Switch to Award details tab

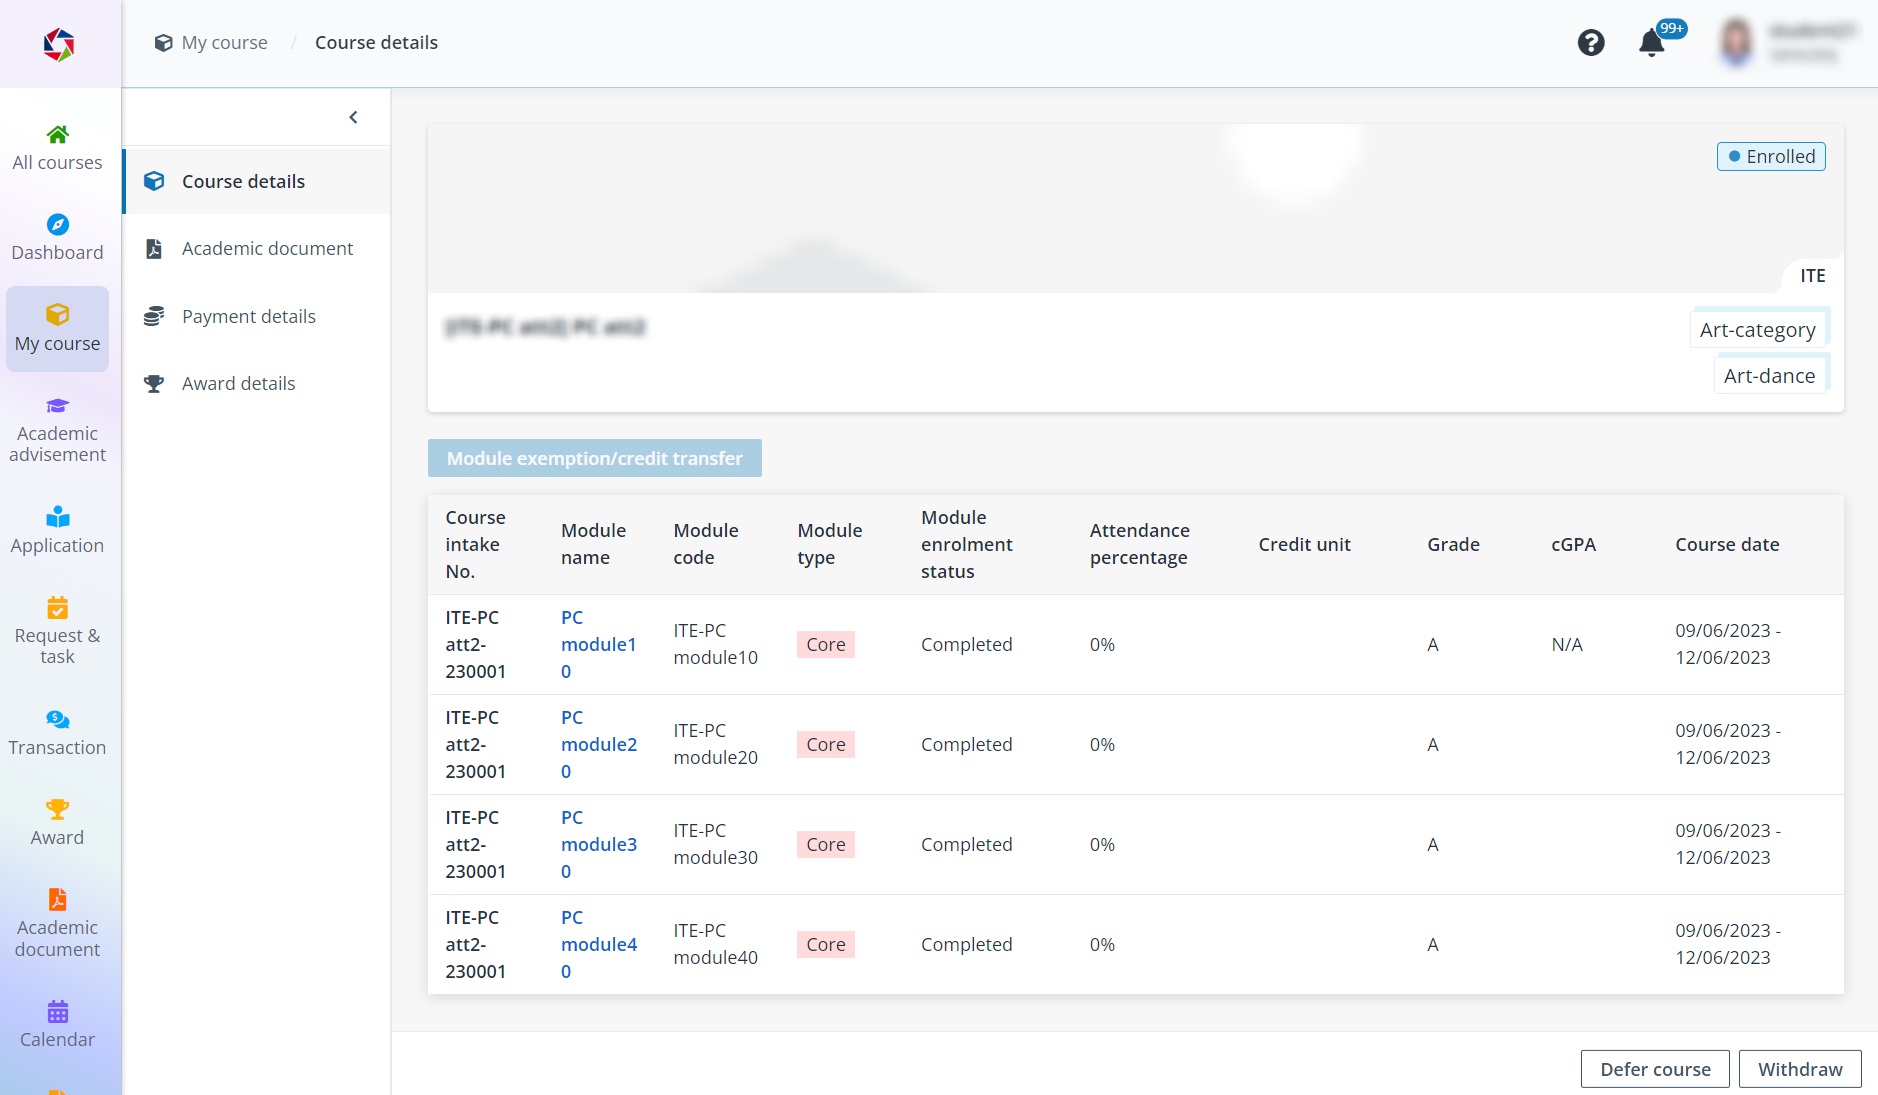238,384
